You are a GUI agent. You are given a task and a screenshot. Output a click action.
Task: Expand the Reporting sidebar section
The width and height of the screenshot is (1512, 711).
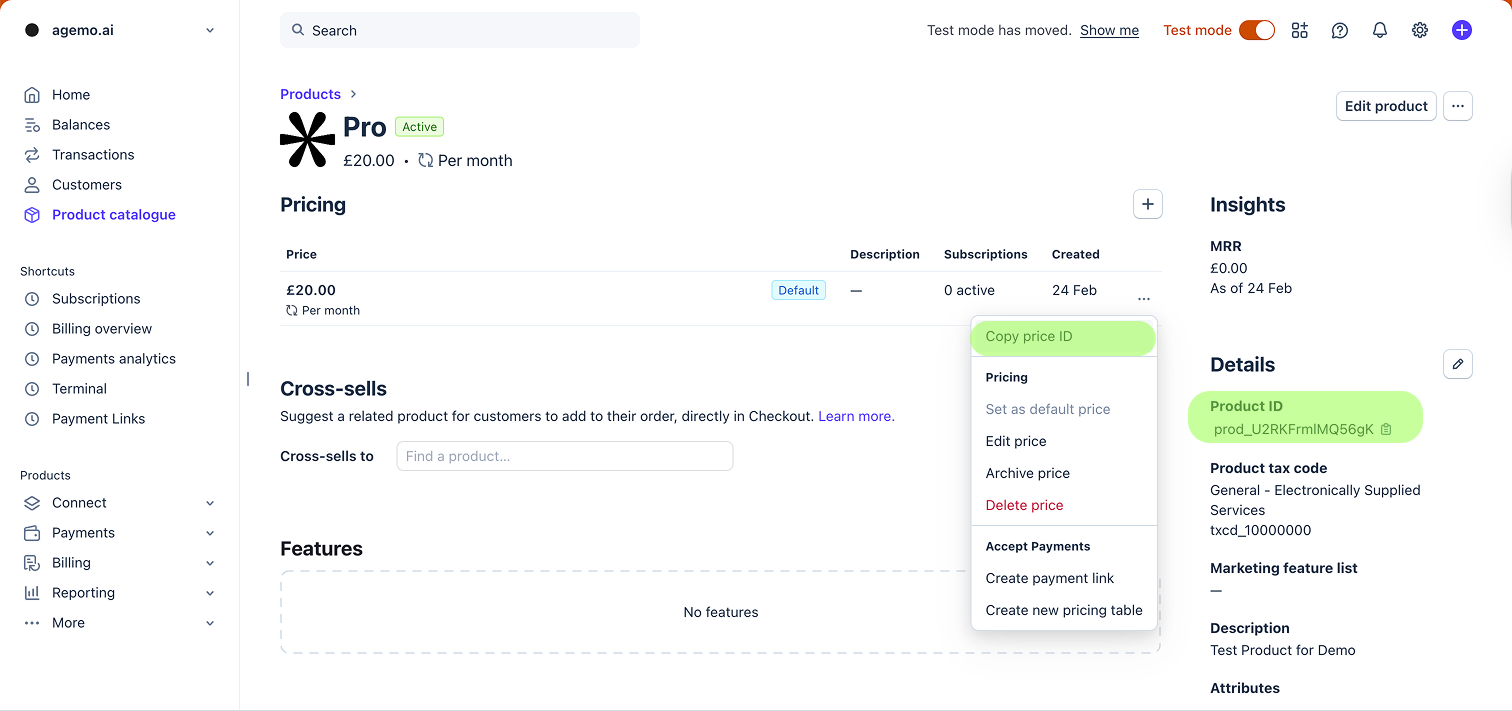point(210,593)
